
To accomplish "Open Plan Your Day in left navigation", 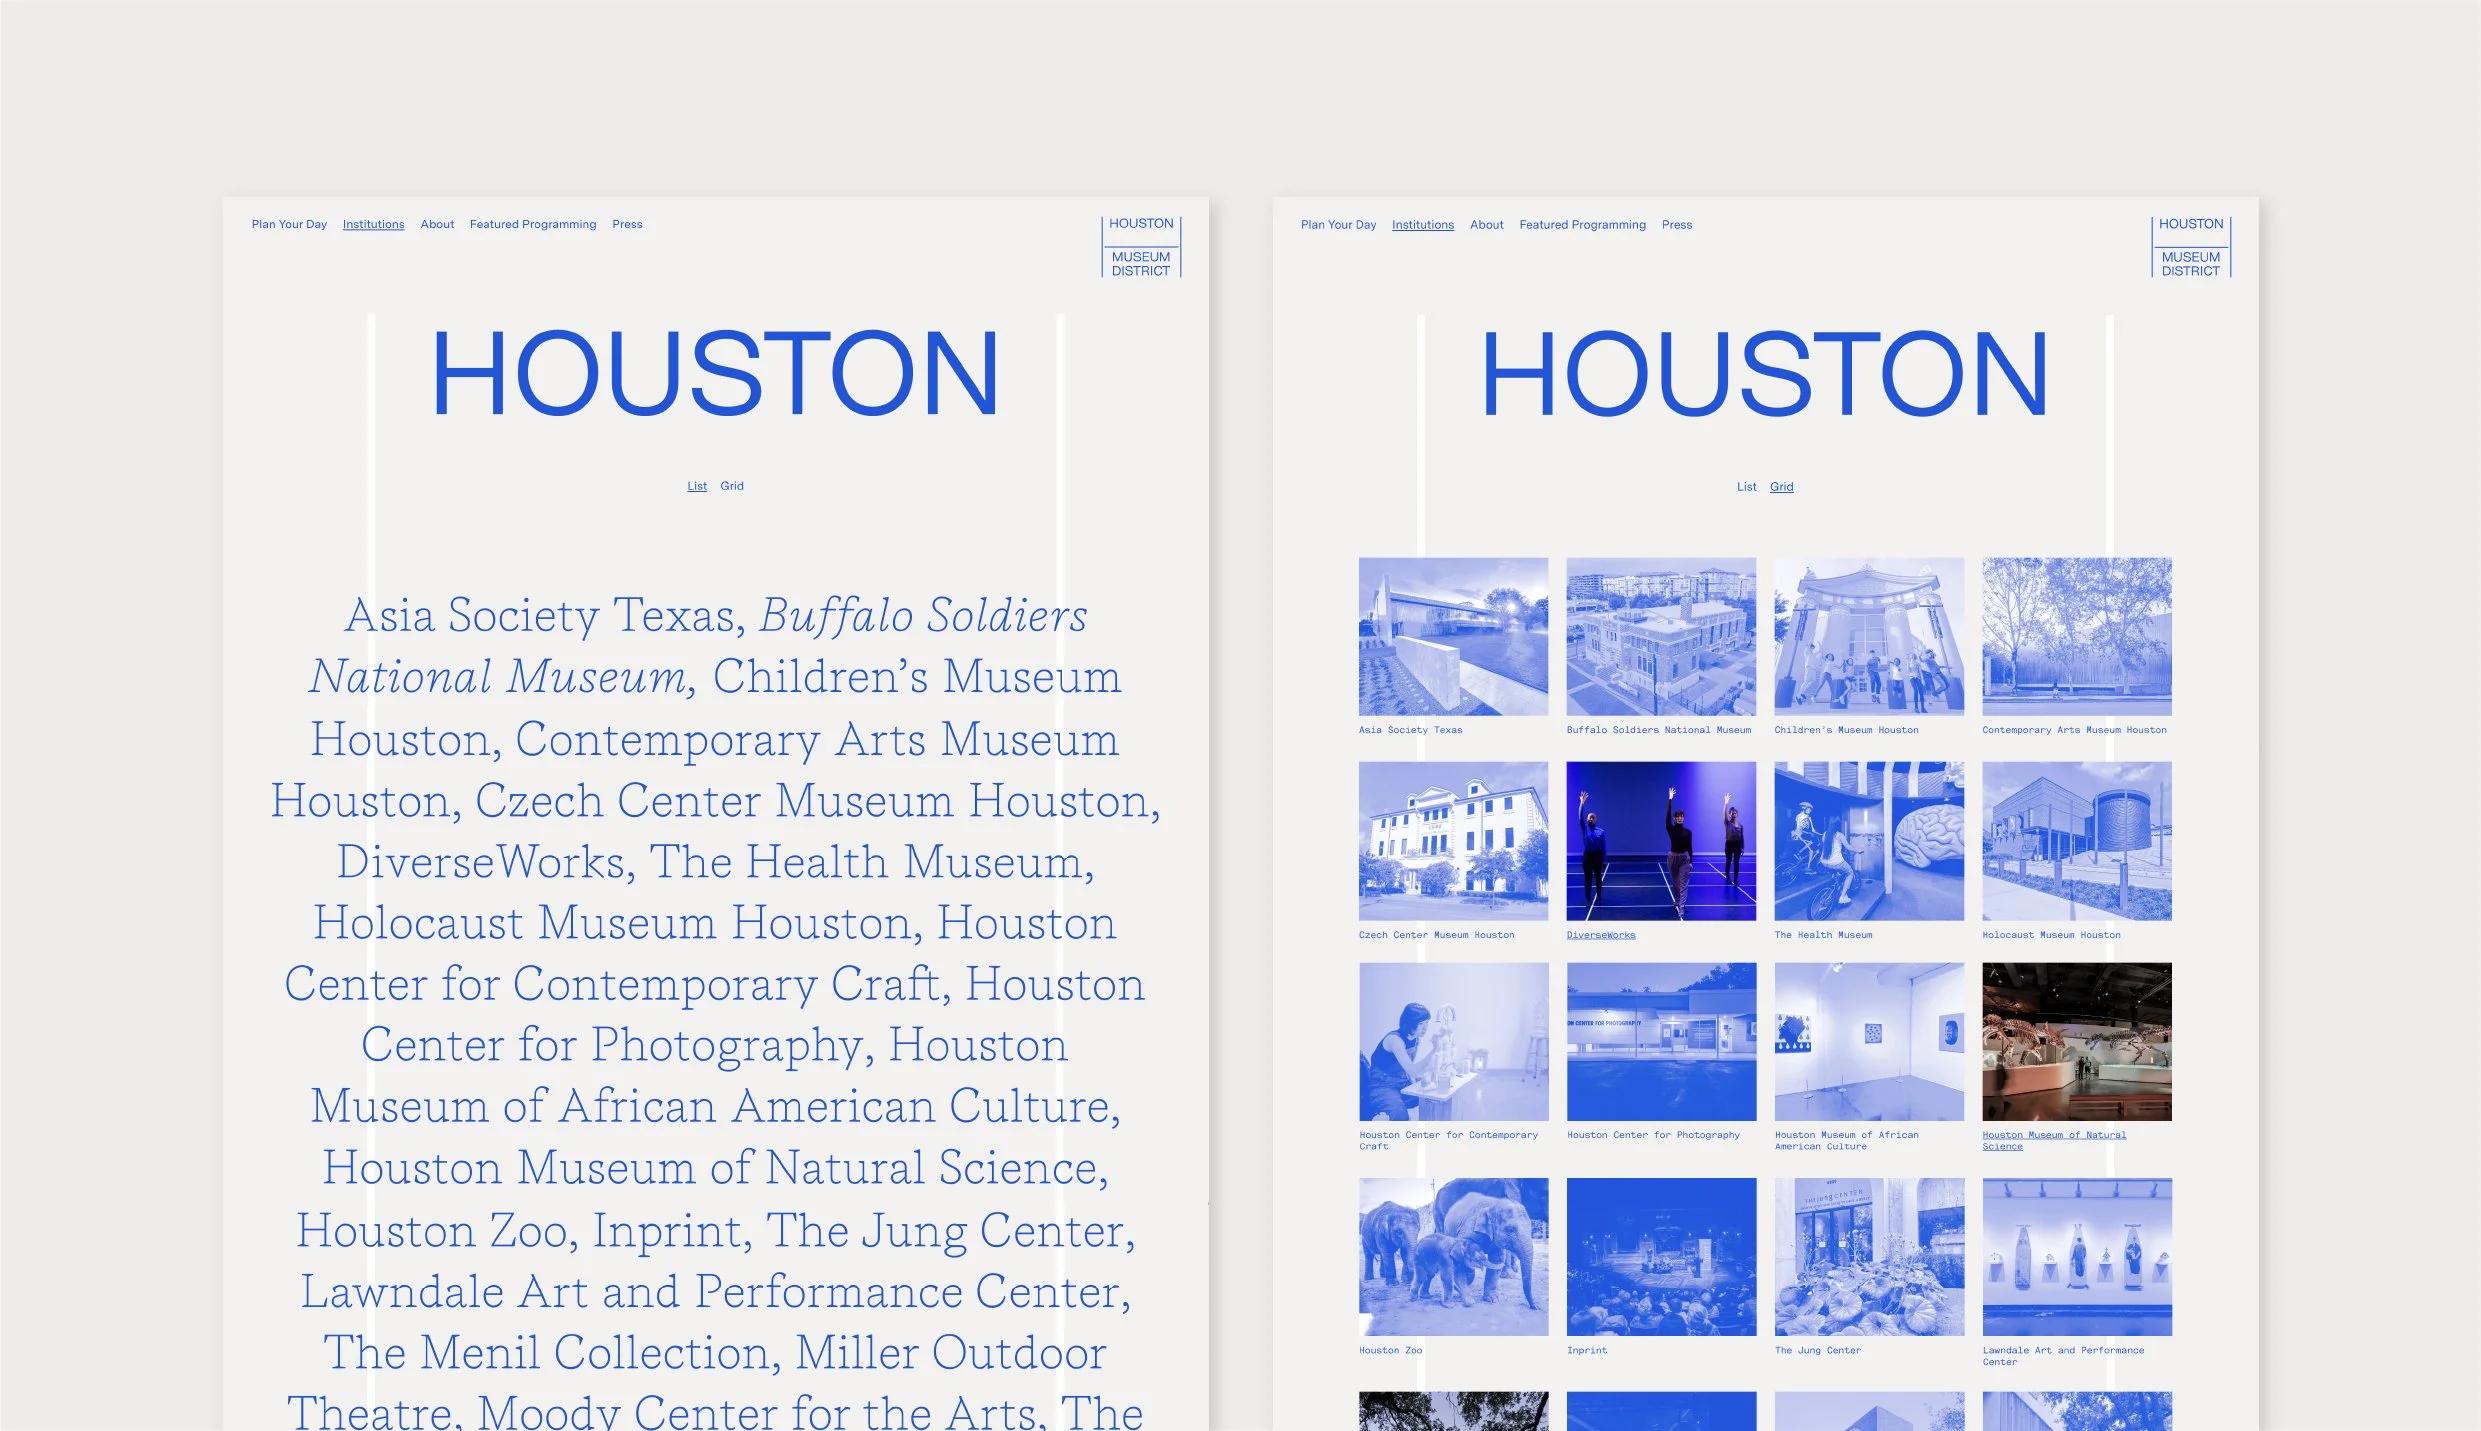I will [289, 224].
